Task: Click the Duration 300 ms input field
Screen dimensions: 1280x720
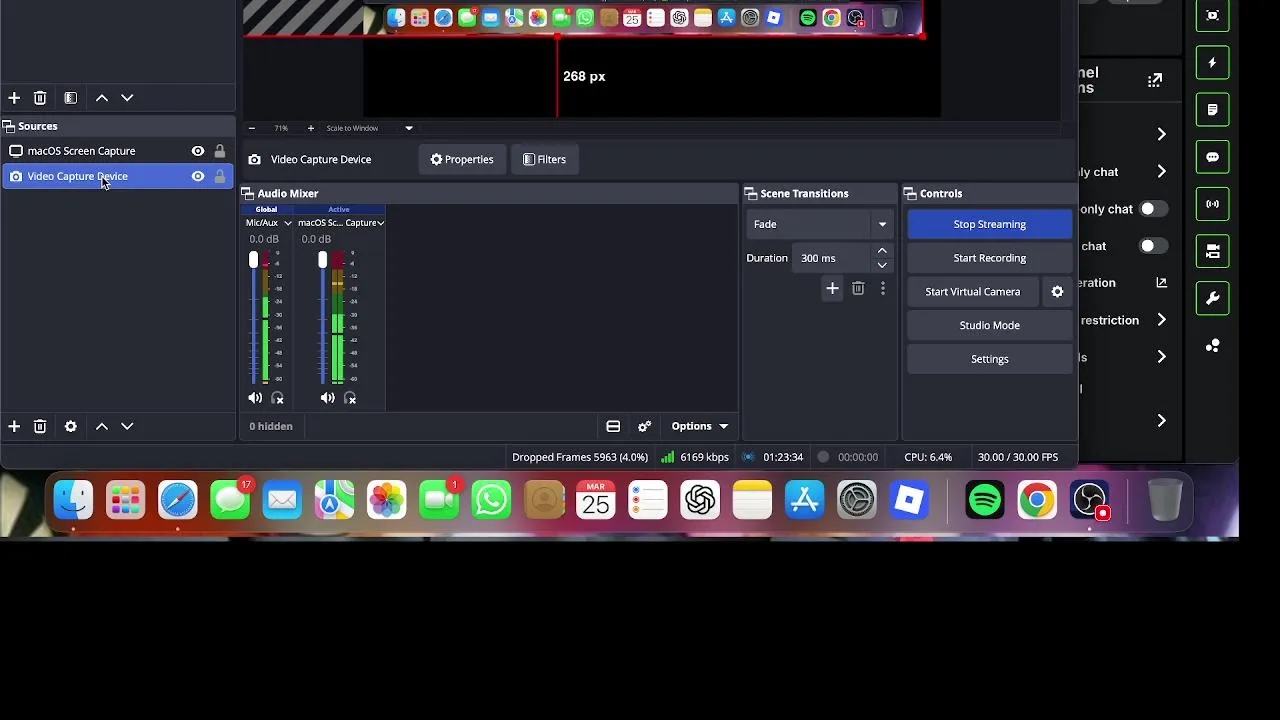Action: coord(834,258)
